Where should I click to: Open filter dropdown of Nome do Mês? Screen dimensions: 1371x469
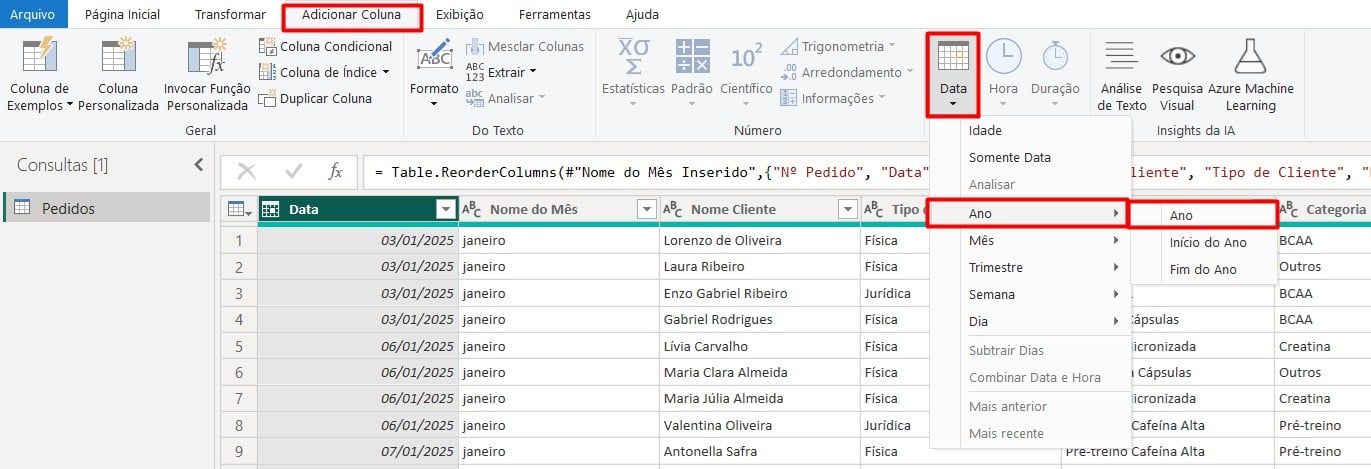(646, 209)
